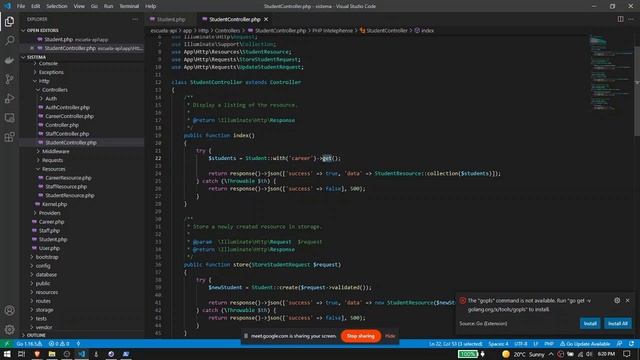
Task: Expand the Providers folder
Action: tap(49, 213)
